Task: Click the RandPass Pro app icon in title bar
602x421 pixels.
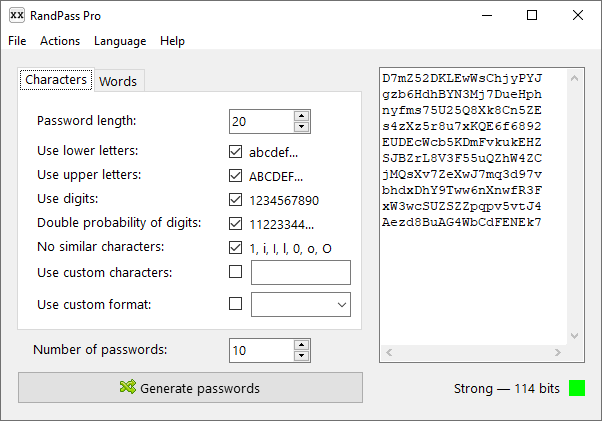Action: (x=17, y=15)
